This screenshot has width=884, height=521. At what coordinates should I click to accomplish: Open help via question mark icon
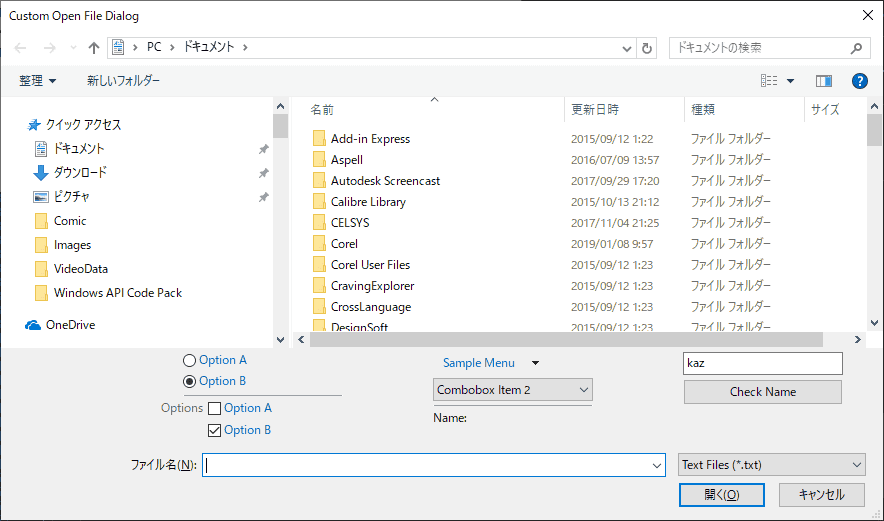click(x=859, y=81)
